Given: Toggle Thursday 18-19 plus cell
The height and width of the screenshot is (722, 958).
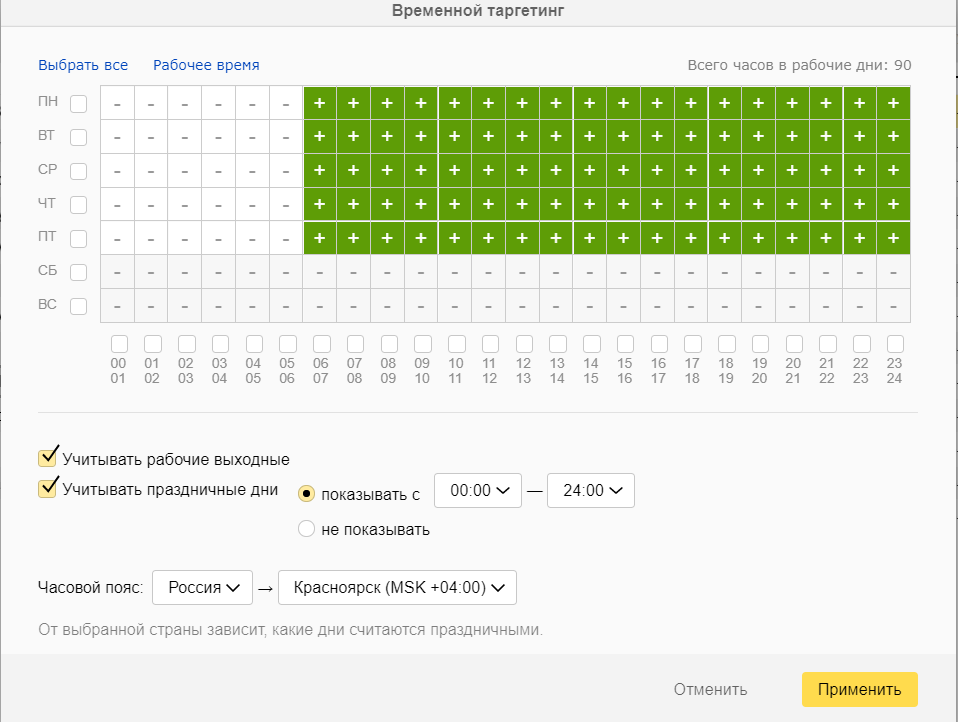Looking at the screenshot, I should pos(725,204).
